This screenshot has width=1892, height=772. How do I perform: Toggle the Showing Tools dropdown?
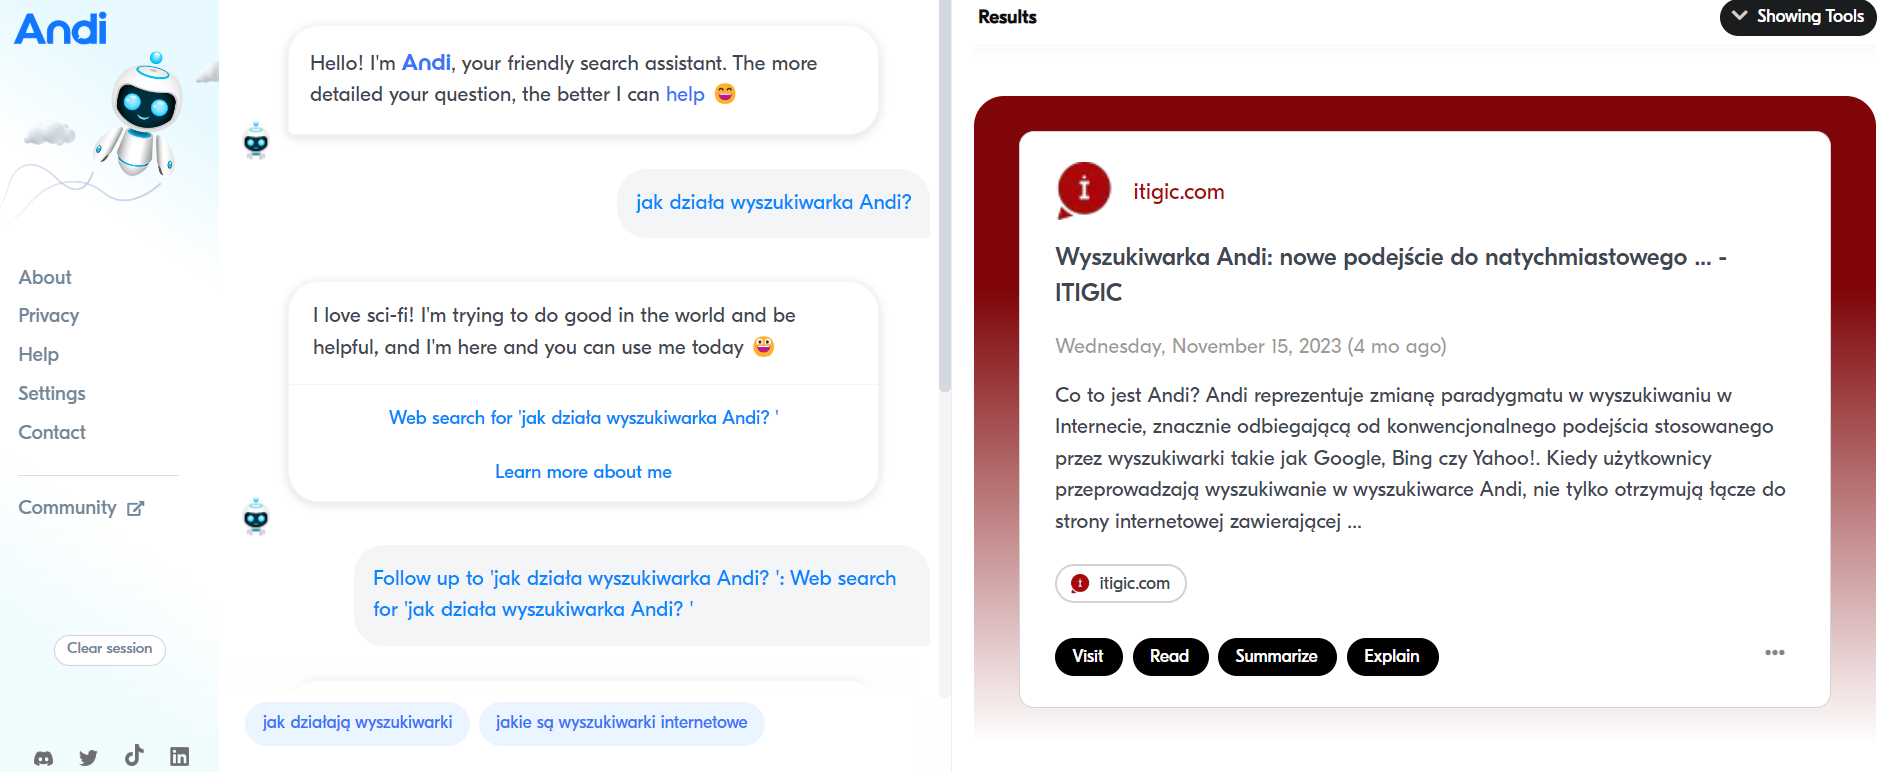pyautogui.click(x=1798, y=17)
